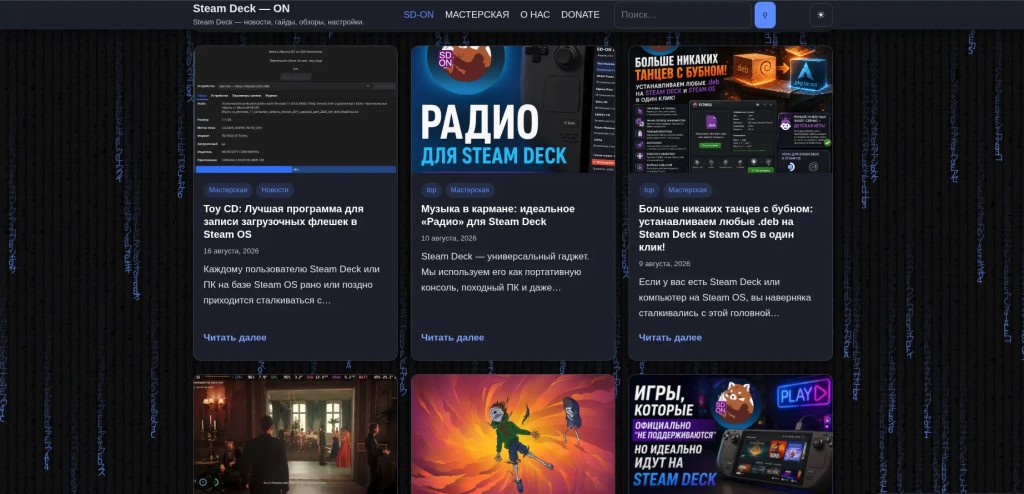Click Читать далее under the .deb article
The height and width of the screenshot is (494, 1024).
tap(670, 337)
